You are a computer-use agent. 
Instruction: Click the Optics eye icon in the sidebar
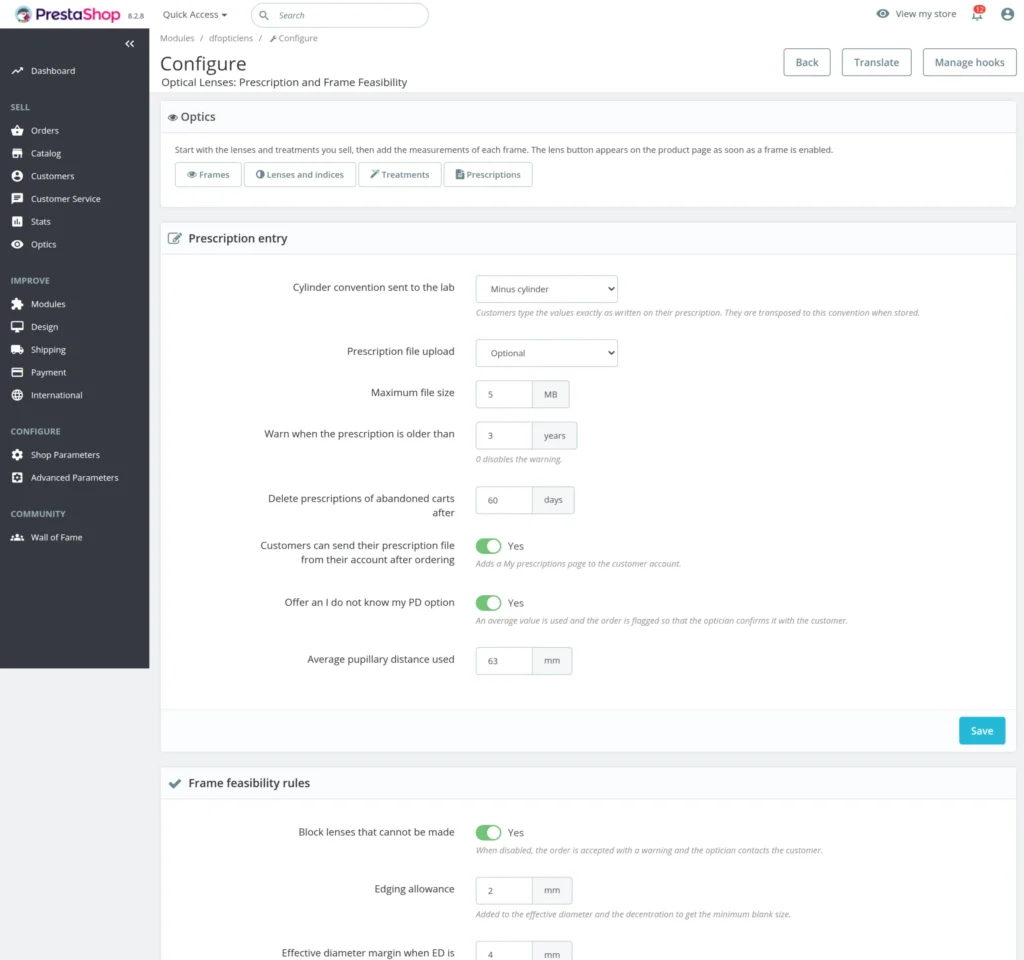(17, 244)
